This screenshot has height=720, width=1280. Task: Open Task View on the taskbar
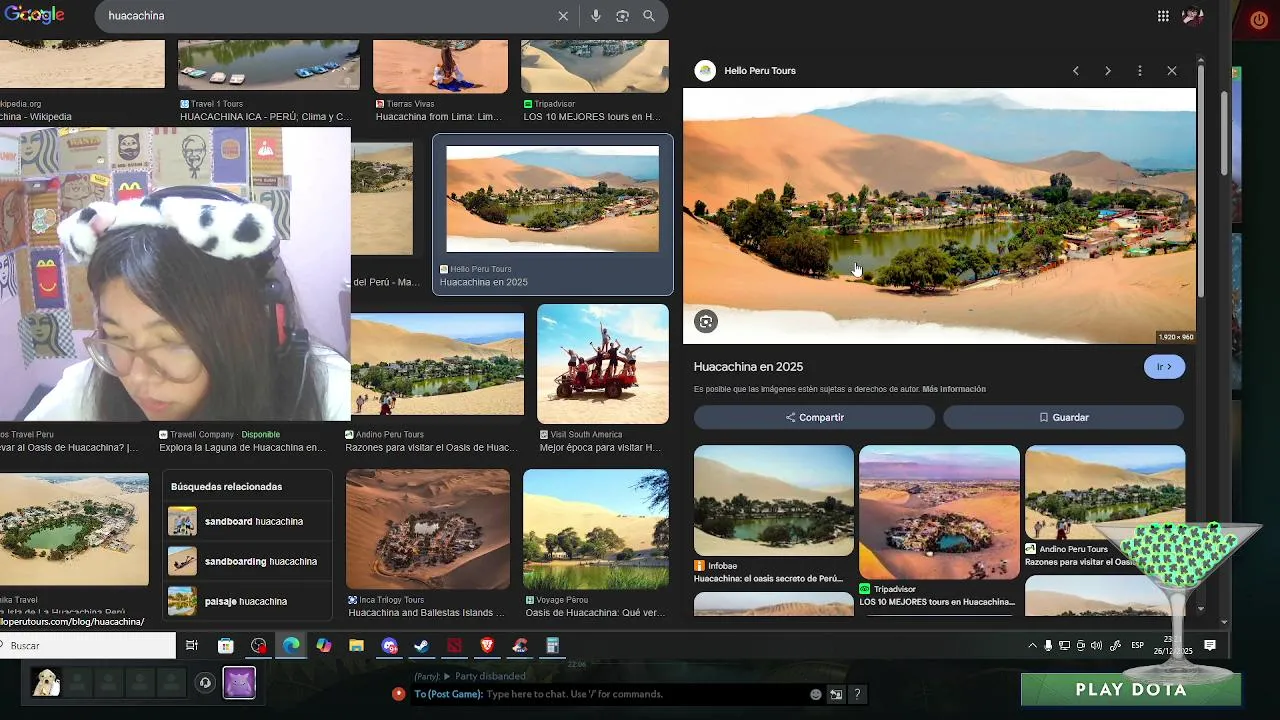click(x=192, y=646)
